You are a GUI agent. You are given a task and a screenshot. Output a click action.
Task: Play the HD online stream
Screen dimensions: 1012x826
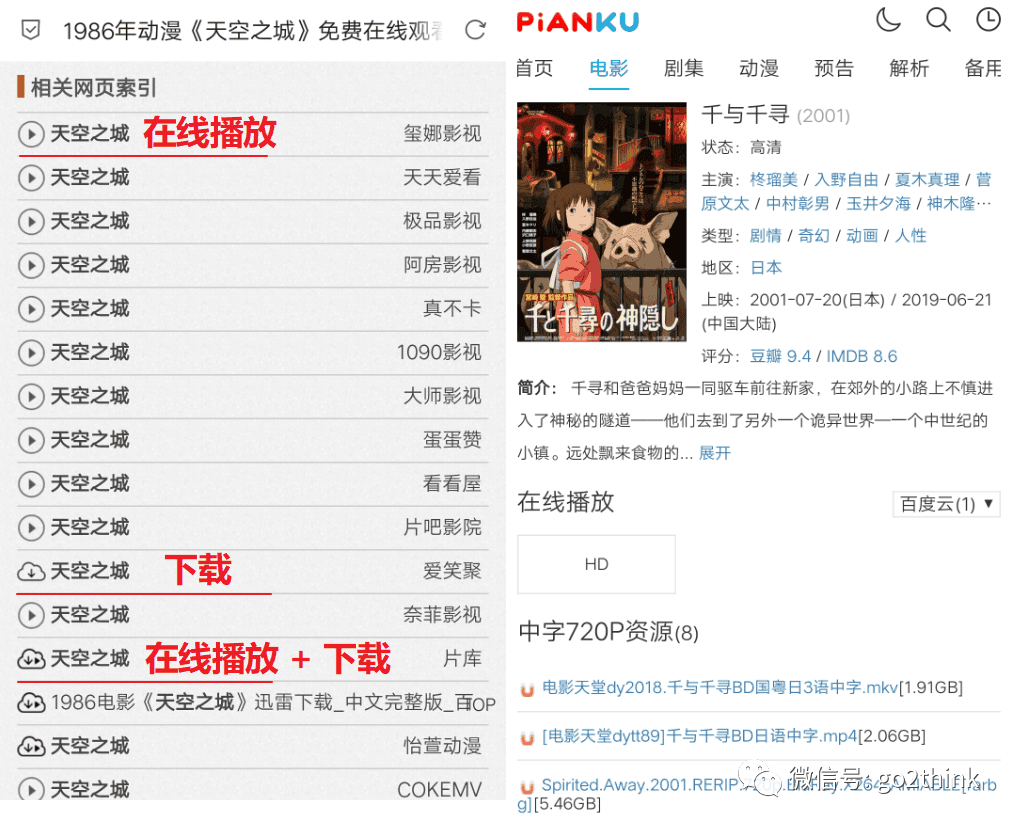tap(596, 565)
